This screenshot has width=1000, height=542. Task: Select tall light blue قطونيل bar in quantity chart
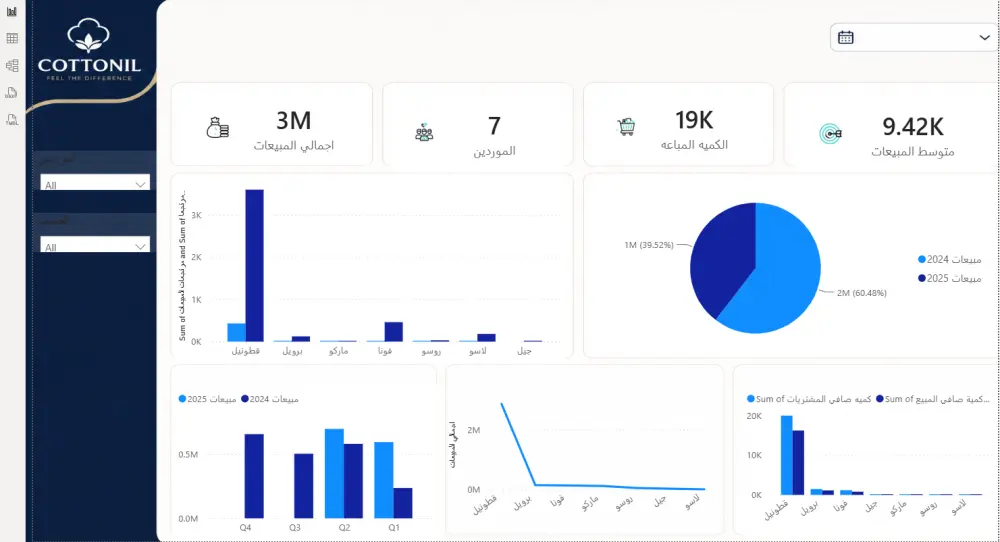click(x=786, y=455)
